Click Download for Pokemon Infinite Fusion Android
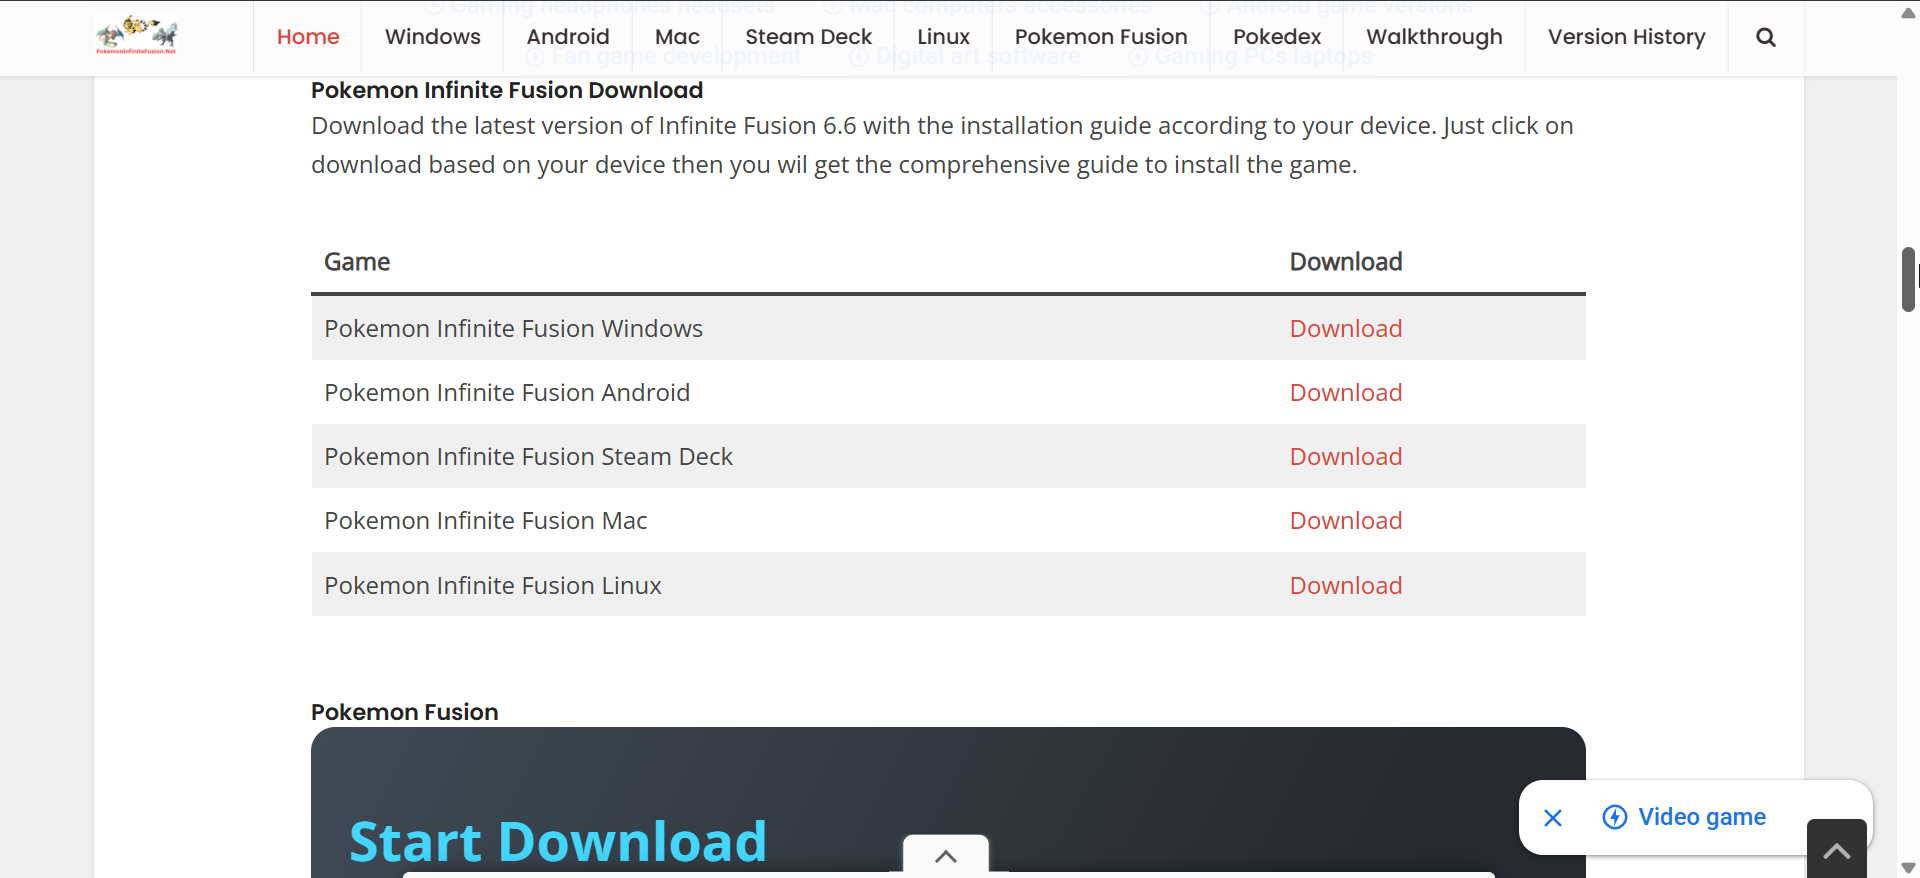 1346,393
